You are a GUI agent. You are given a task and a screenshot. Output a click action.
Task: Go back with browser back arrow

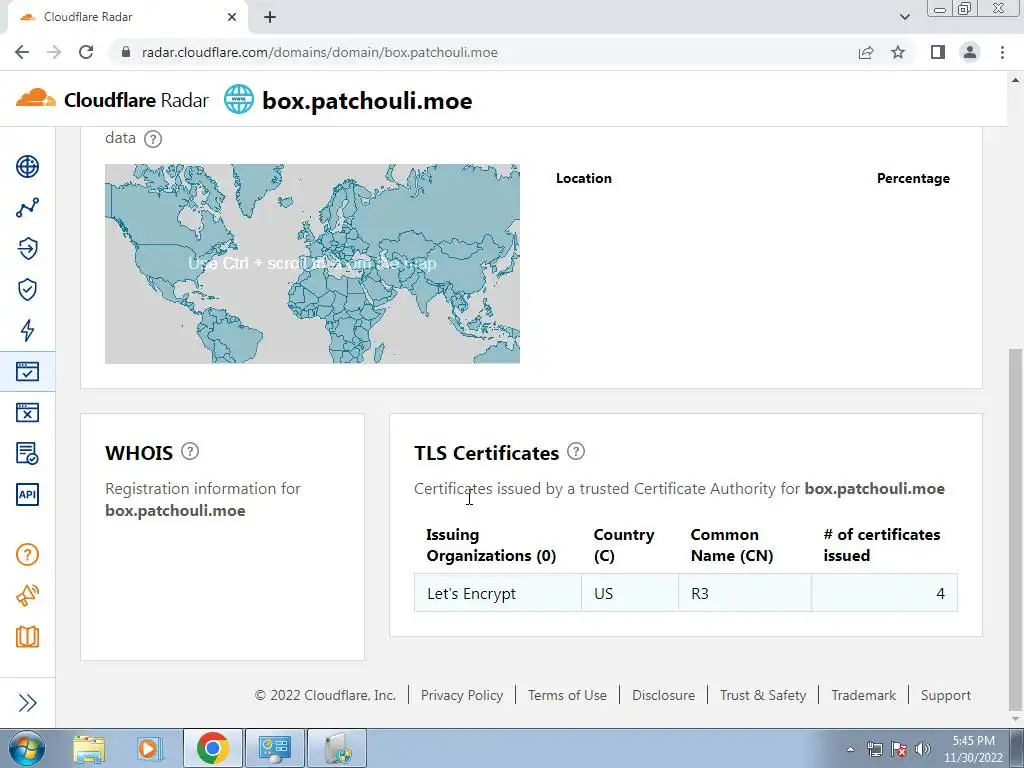(22, 52)
